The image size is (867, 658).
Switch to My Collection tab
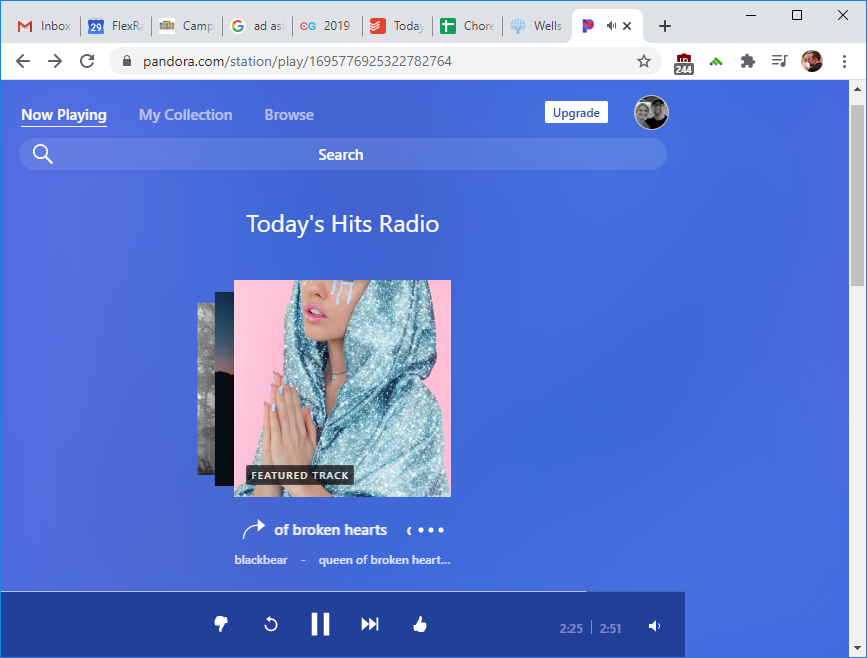[x=185, y=115]
